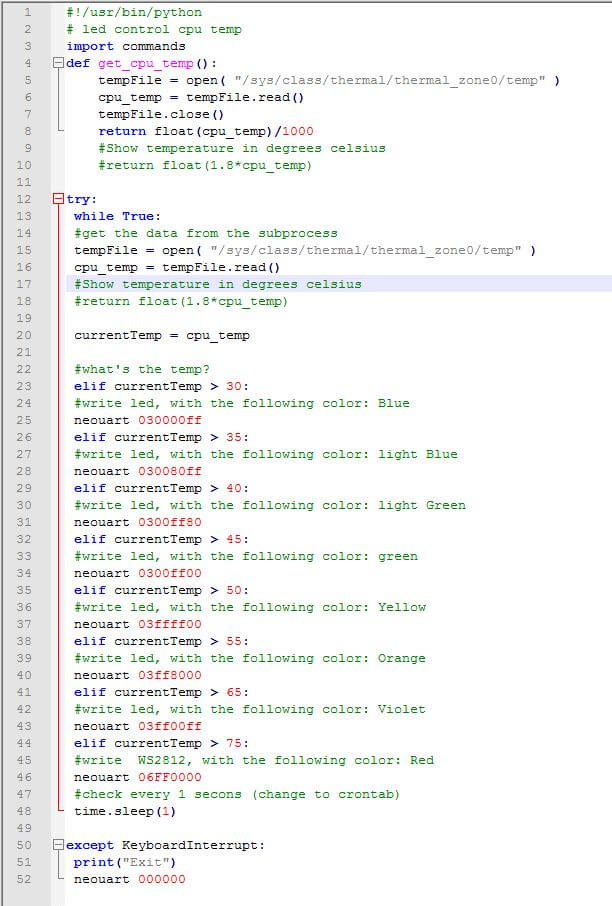612x906 pixels.
Task: Click line number 52 in the gutter
Action: coord(24,879)
